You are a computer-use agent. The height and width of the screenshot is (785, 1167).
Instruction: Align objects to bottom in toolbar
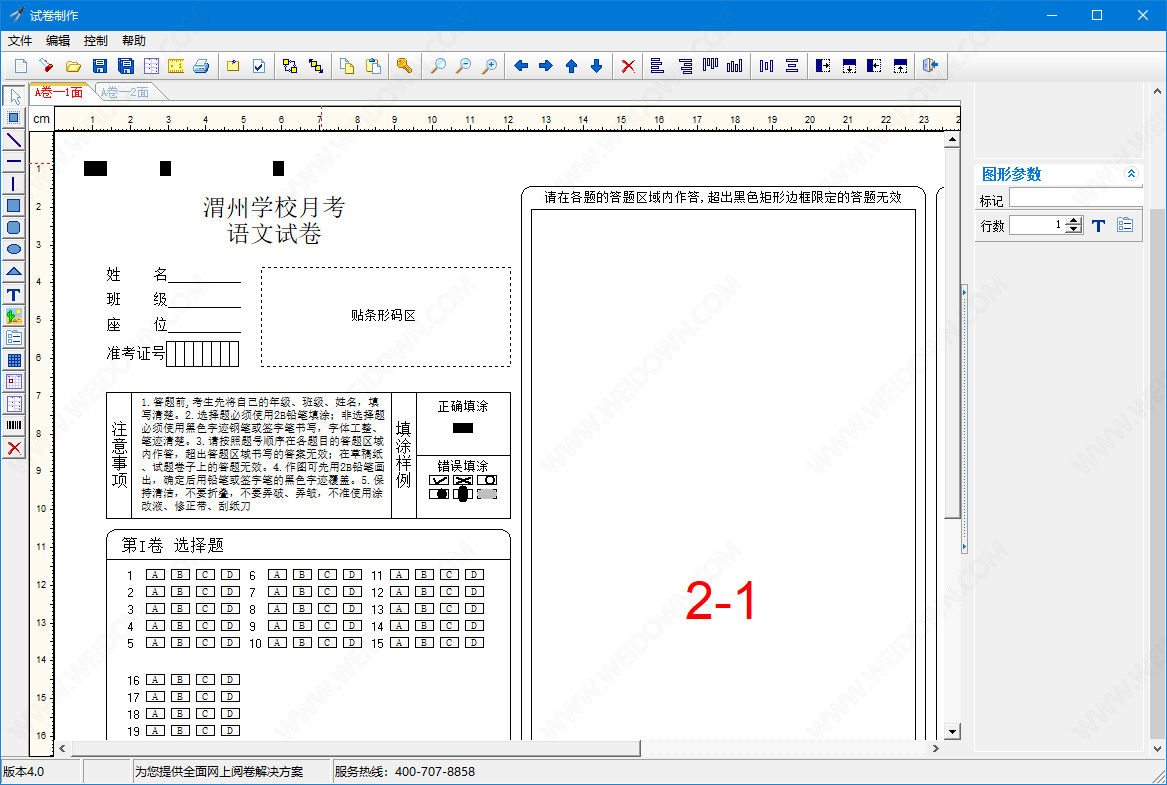pos(735,66)
